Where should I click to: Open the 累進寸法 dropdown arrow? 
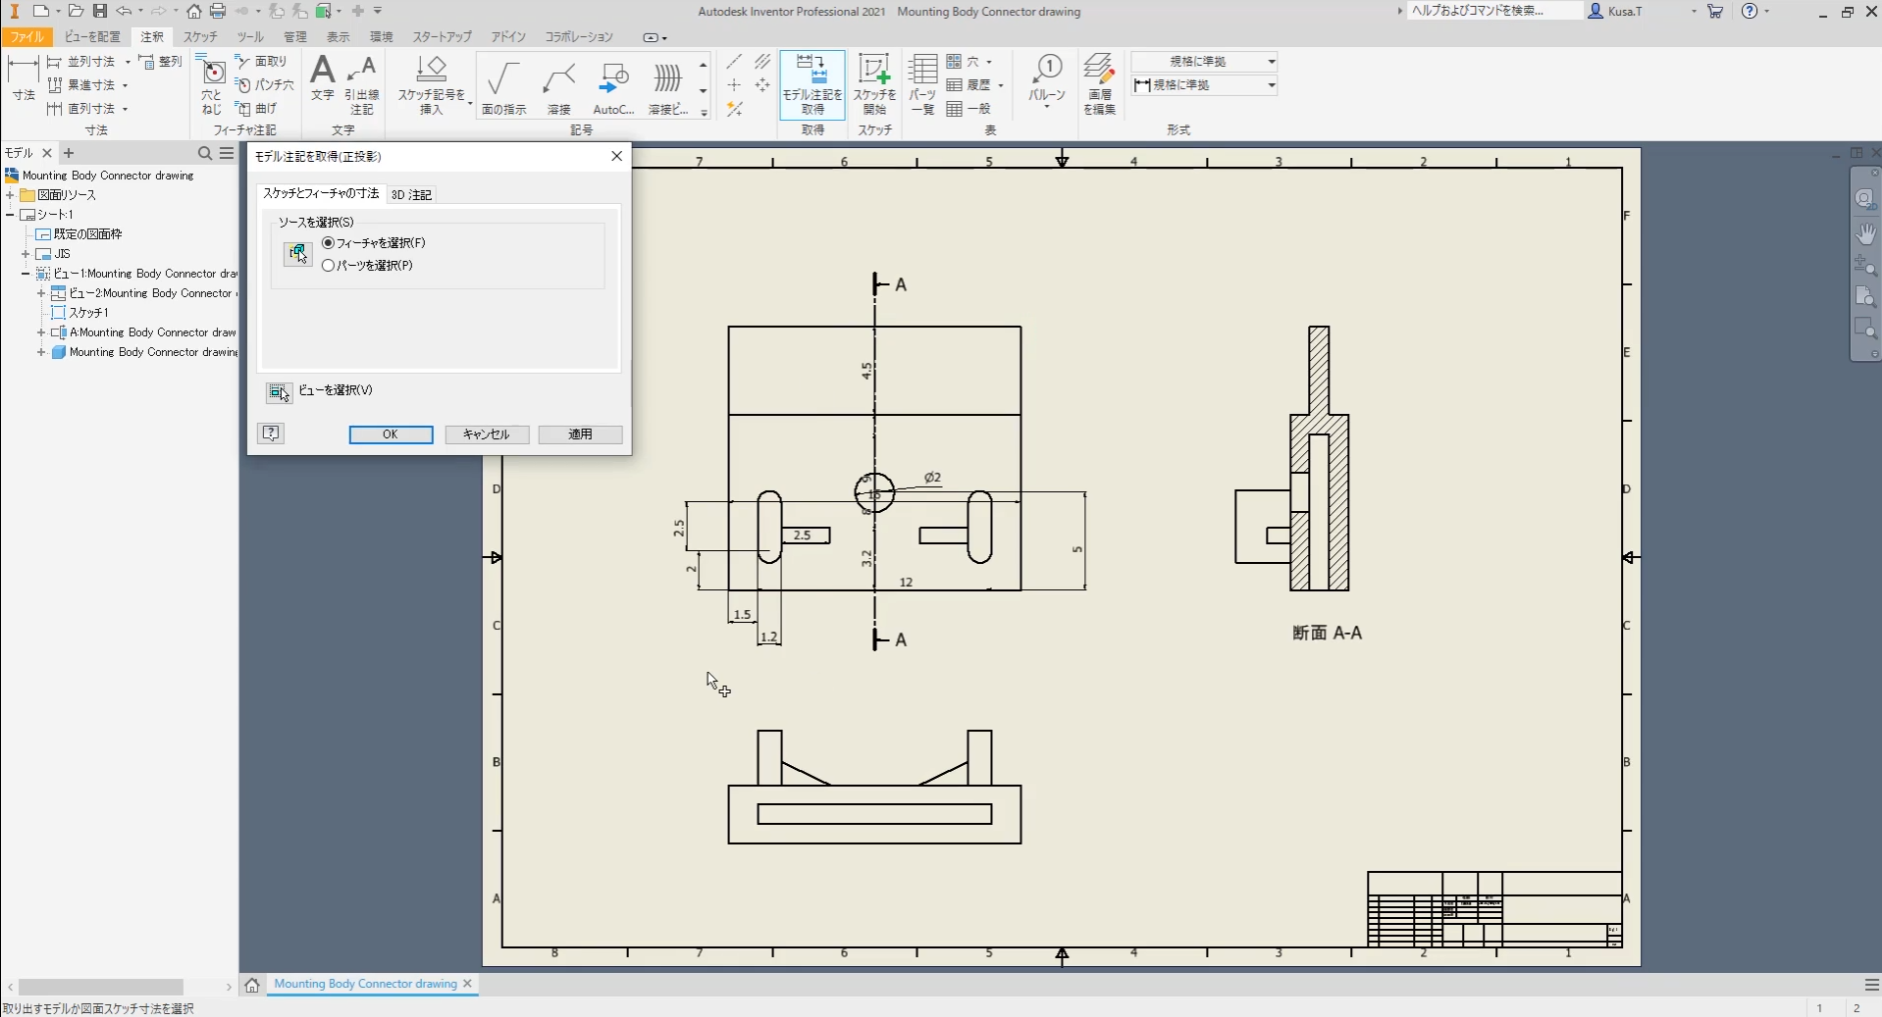pos(125,86)
